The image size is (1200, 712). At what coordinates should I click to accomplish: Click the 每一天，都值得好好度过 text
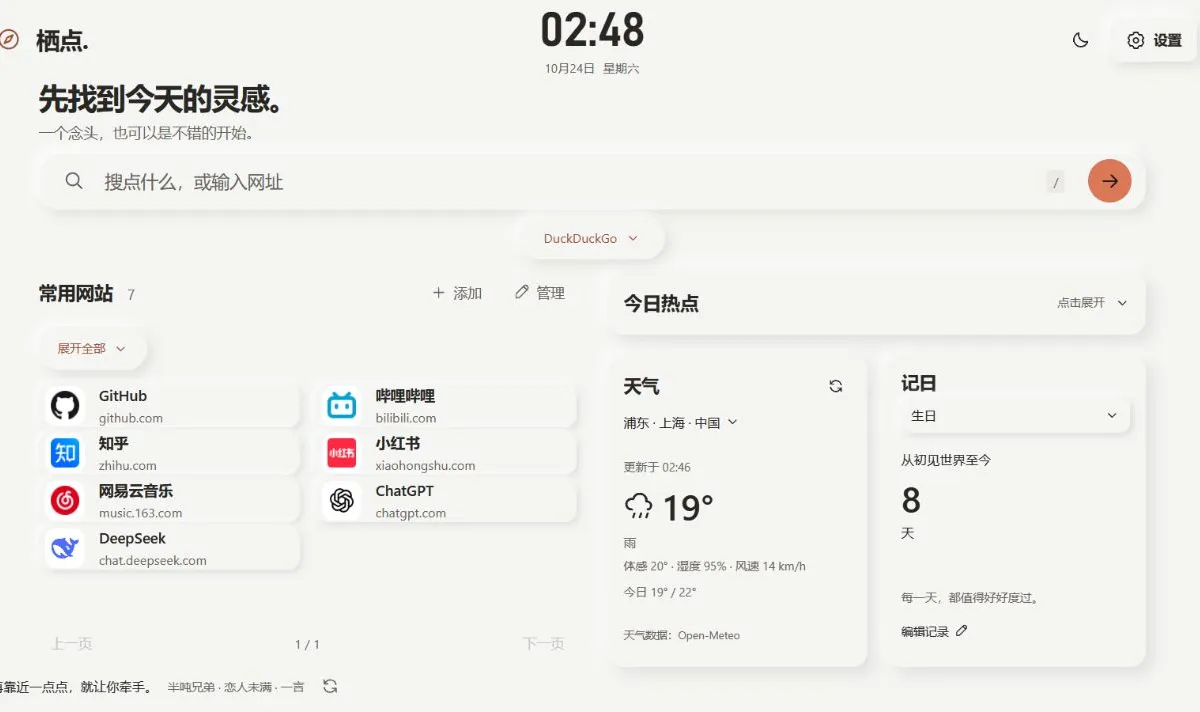tap(970, 598)
